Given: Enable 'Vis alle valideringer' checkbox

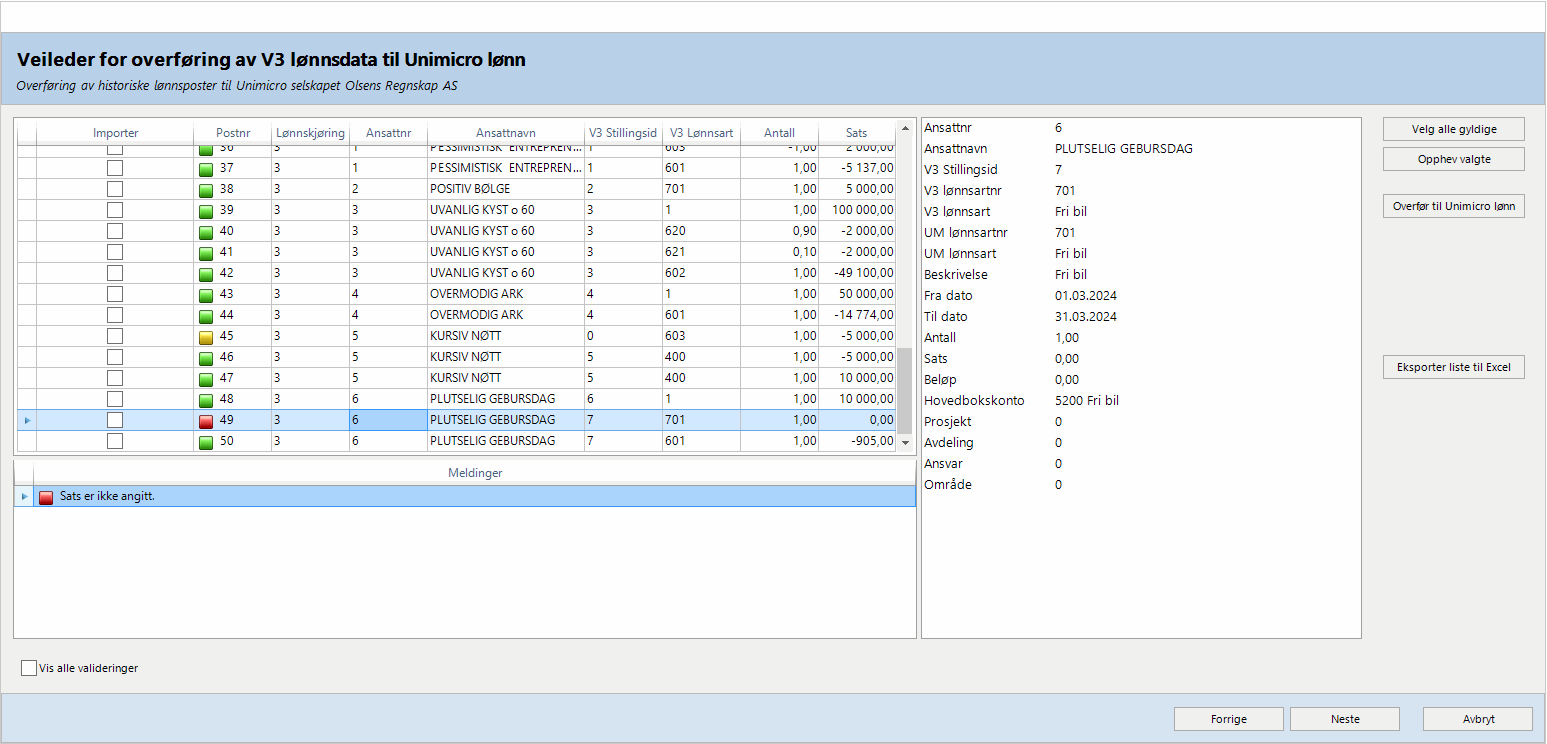Looking at the screenshot, I should coord(29,668).
